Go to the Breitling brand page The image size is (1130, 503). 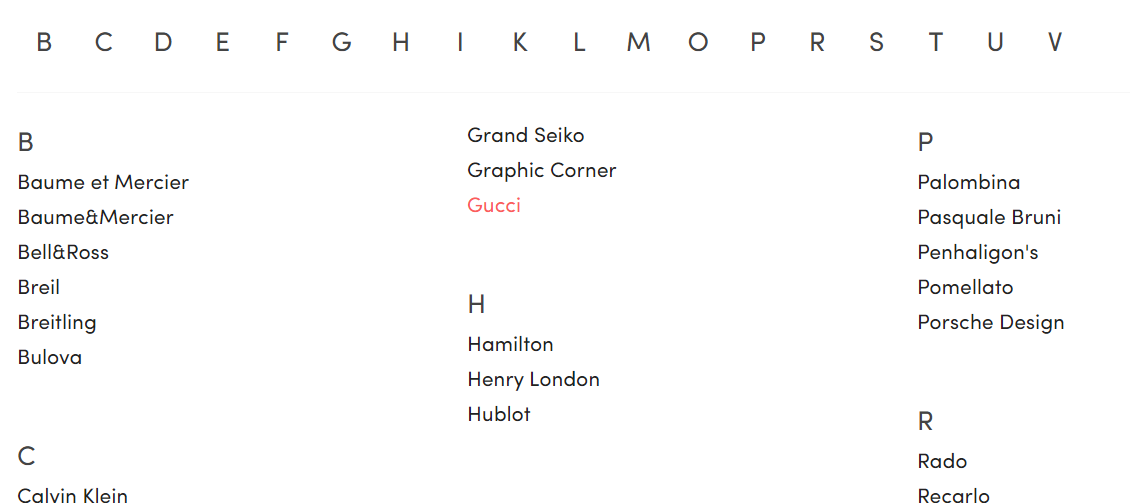click(x=57, y=322)
